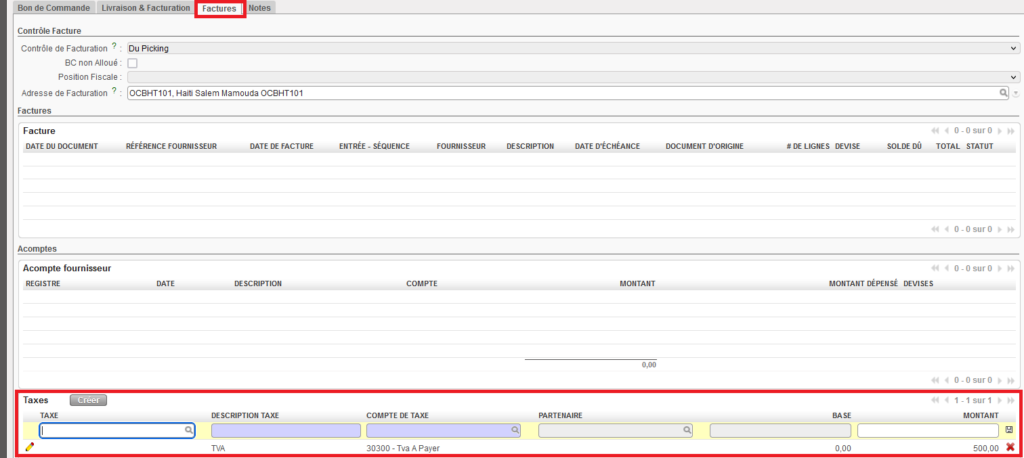Viewport: 1024px width, 458px height.
Task: Go to next page in Taxes list
Action: (998, 400)
